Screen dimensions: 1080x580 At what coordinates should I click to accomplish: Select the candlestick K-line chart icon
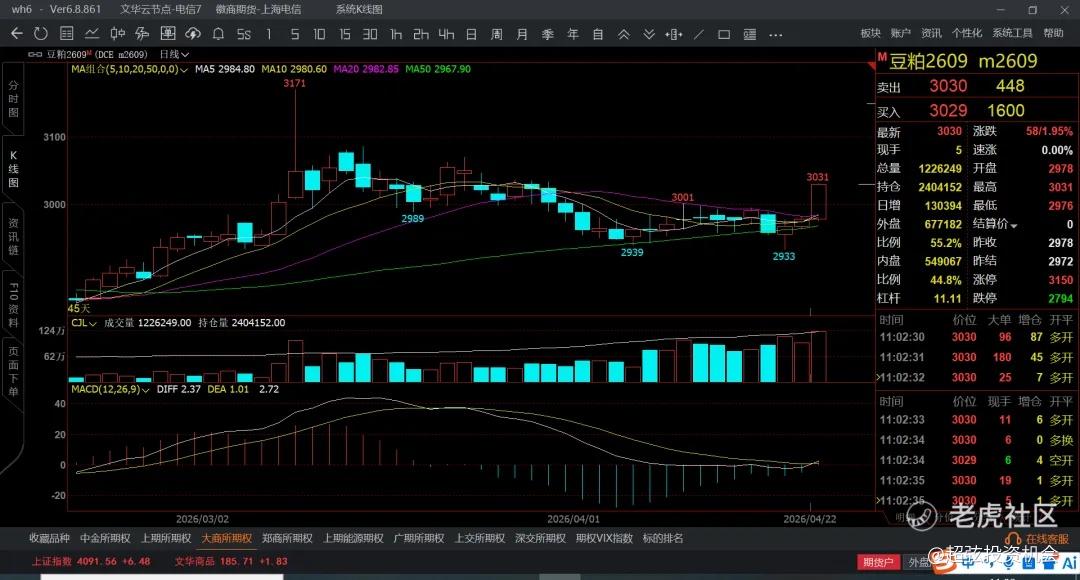(x=117, y=34)
